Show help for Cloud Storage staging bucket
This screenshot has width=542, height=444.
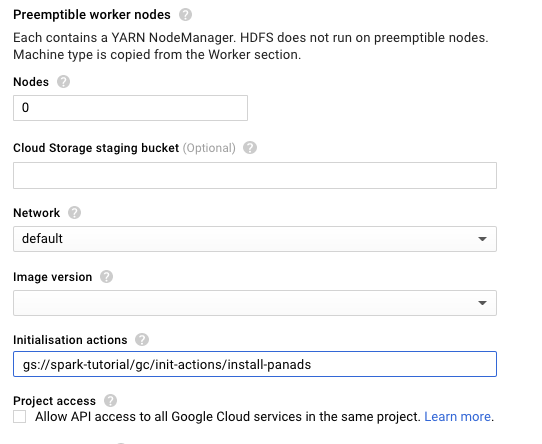tap(250, 148)
